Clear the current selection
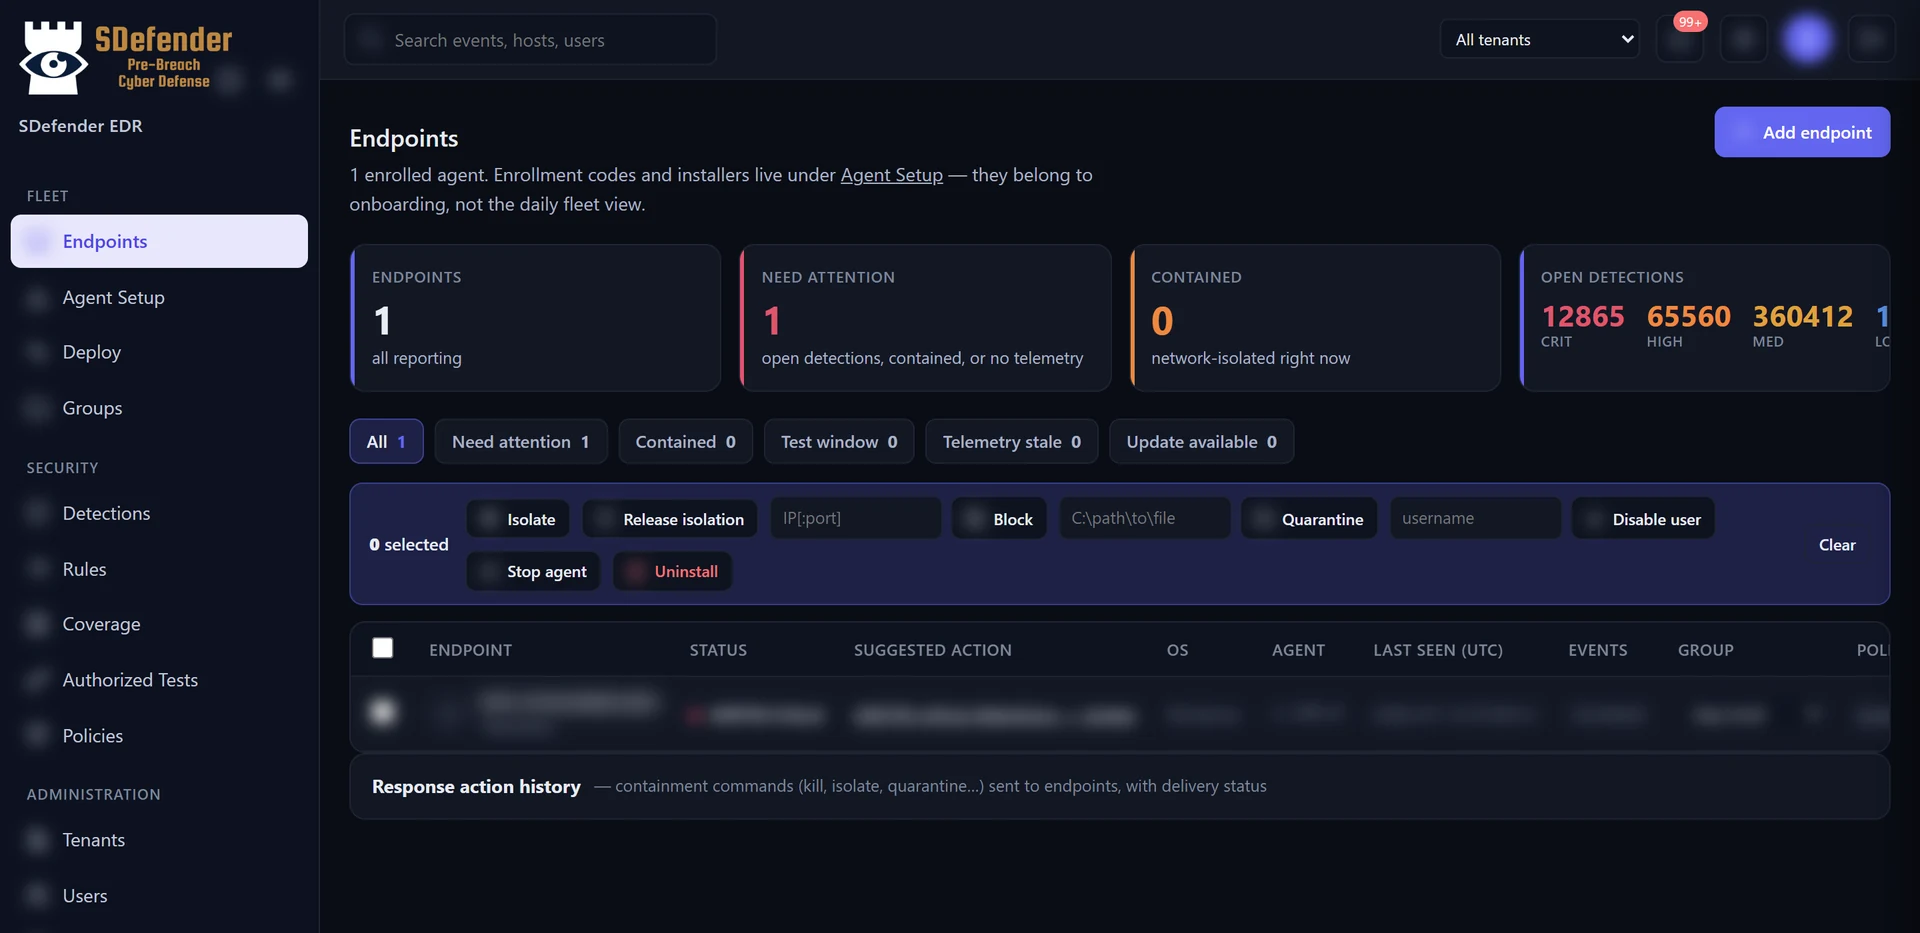 pos(1837,545)
